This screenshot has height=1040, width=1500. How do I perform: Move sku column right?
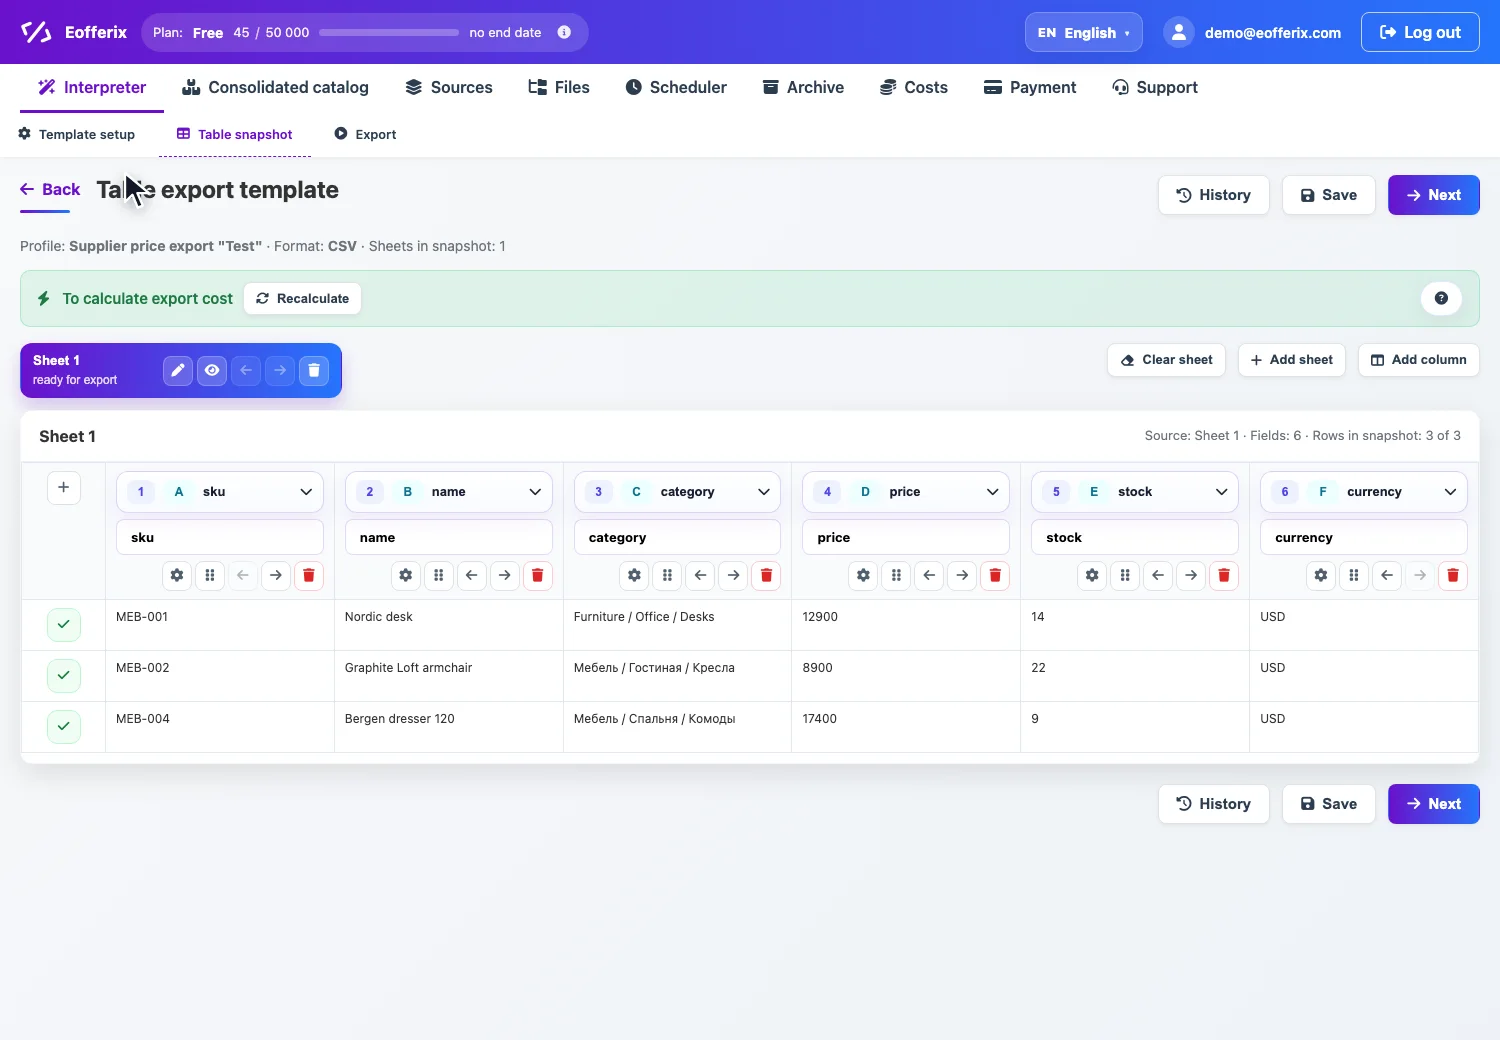coord(276,575)
